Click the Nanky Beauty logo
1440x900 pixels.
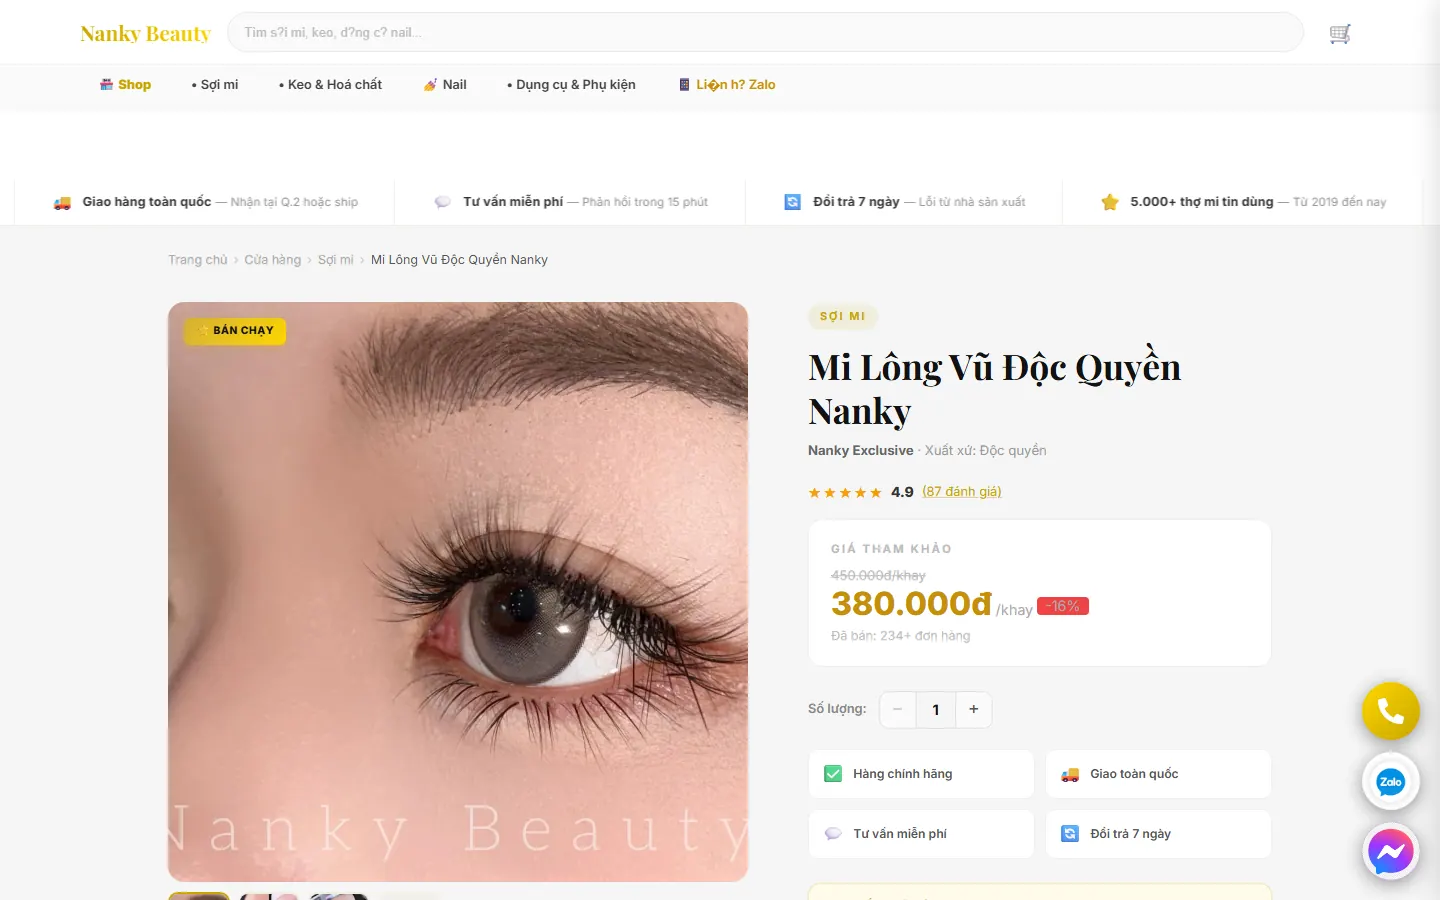145,34
